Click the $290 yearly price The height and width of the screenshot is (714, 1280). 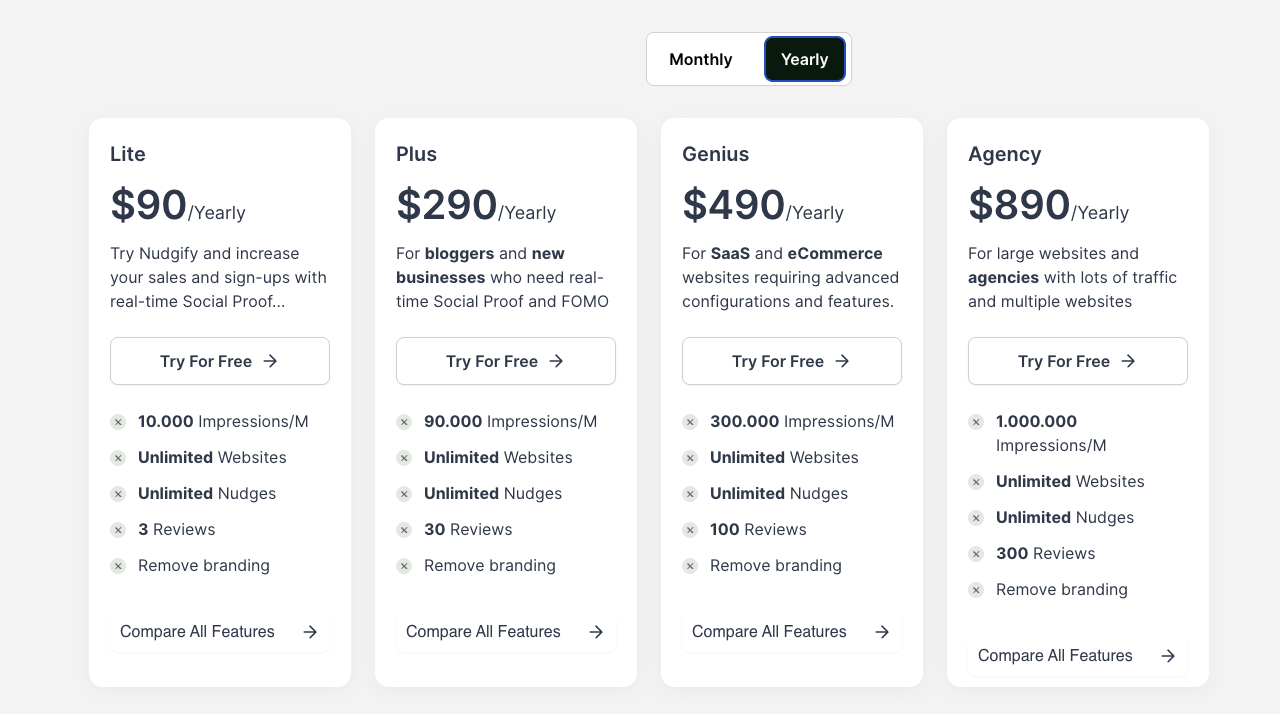(x=476, y=205)
